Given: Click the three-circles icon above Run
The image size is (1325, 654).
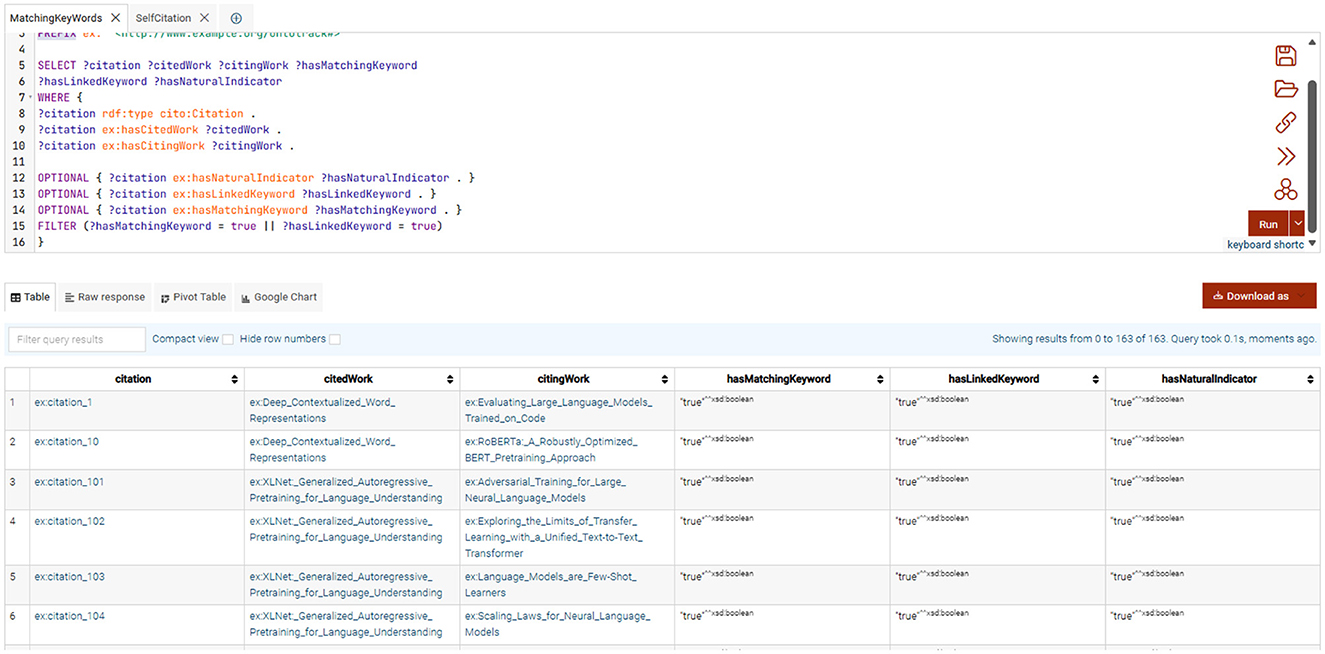Looking at the screenshot, I should [1285, 189].
